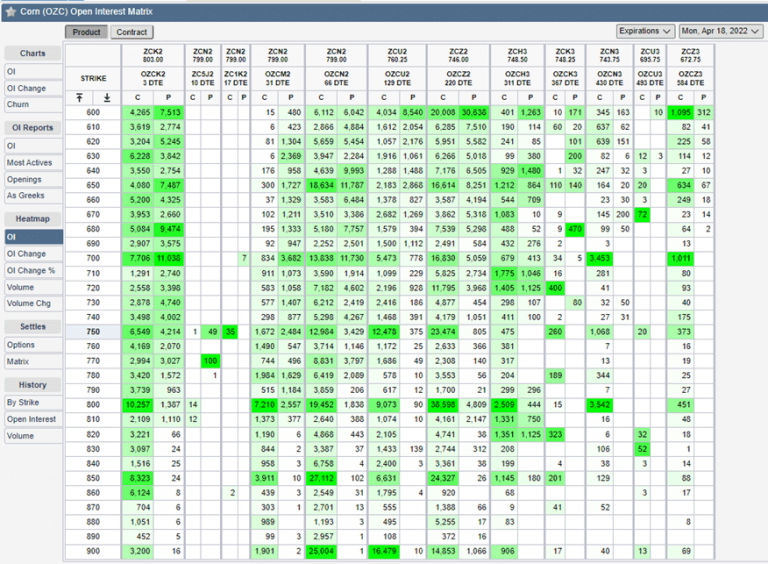Open Volume Chg heatmap
The height and width of the screenshot is (564, 768).
(x=34, y=303)
